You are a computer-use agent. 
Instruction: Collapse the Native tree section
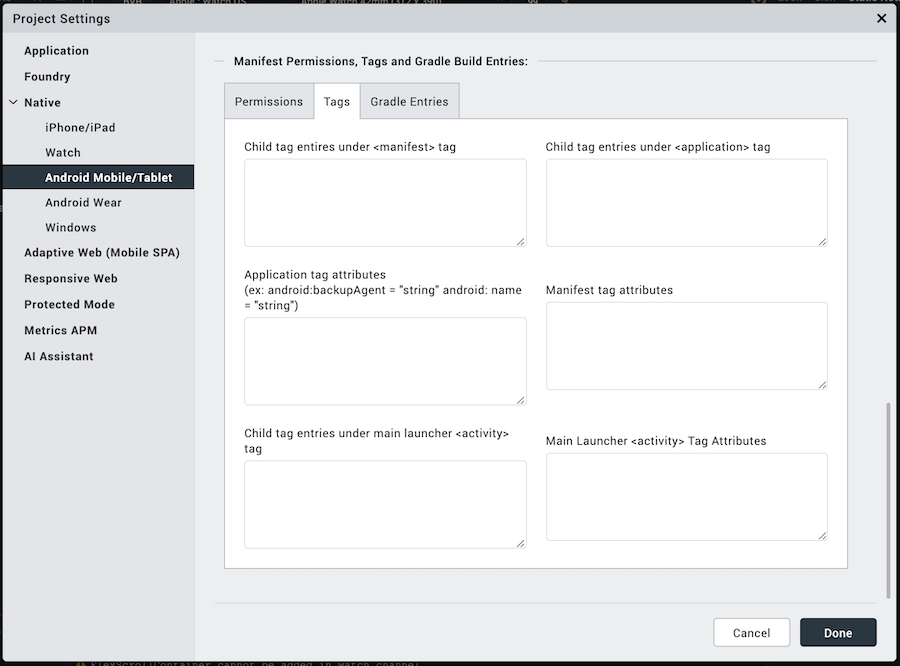13,102
